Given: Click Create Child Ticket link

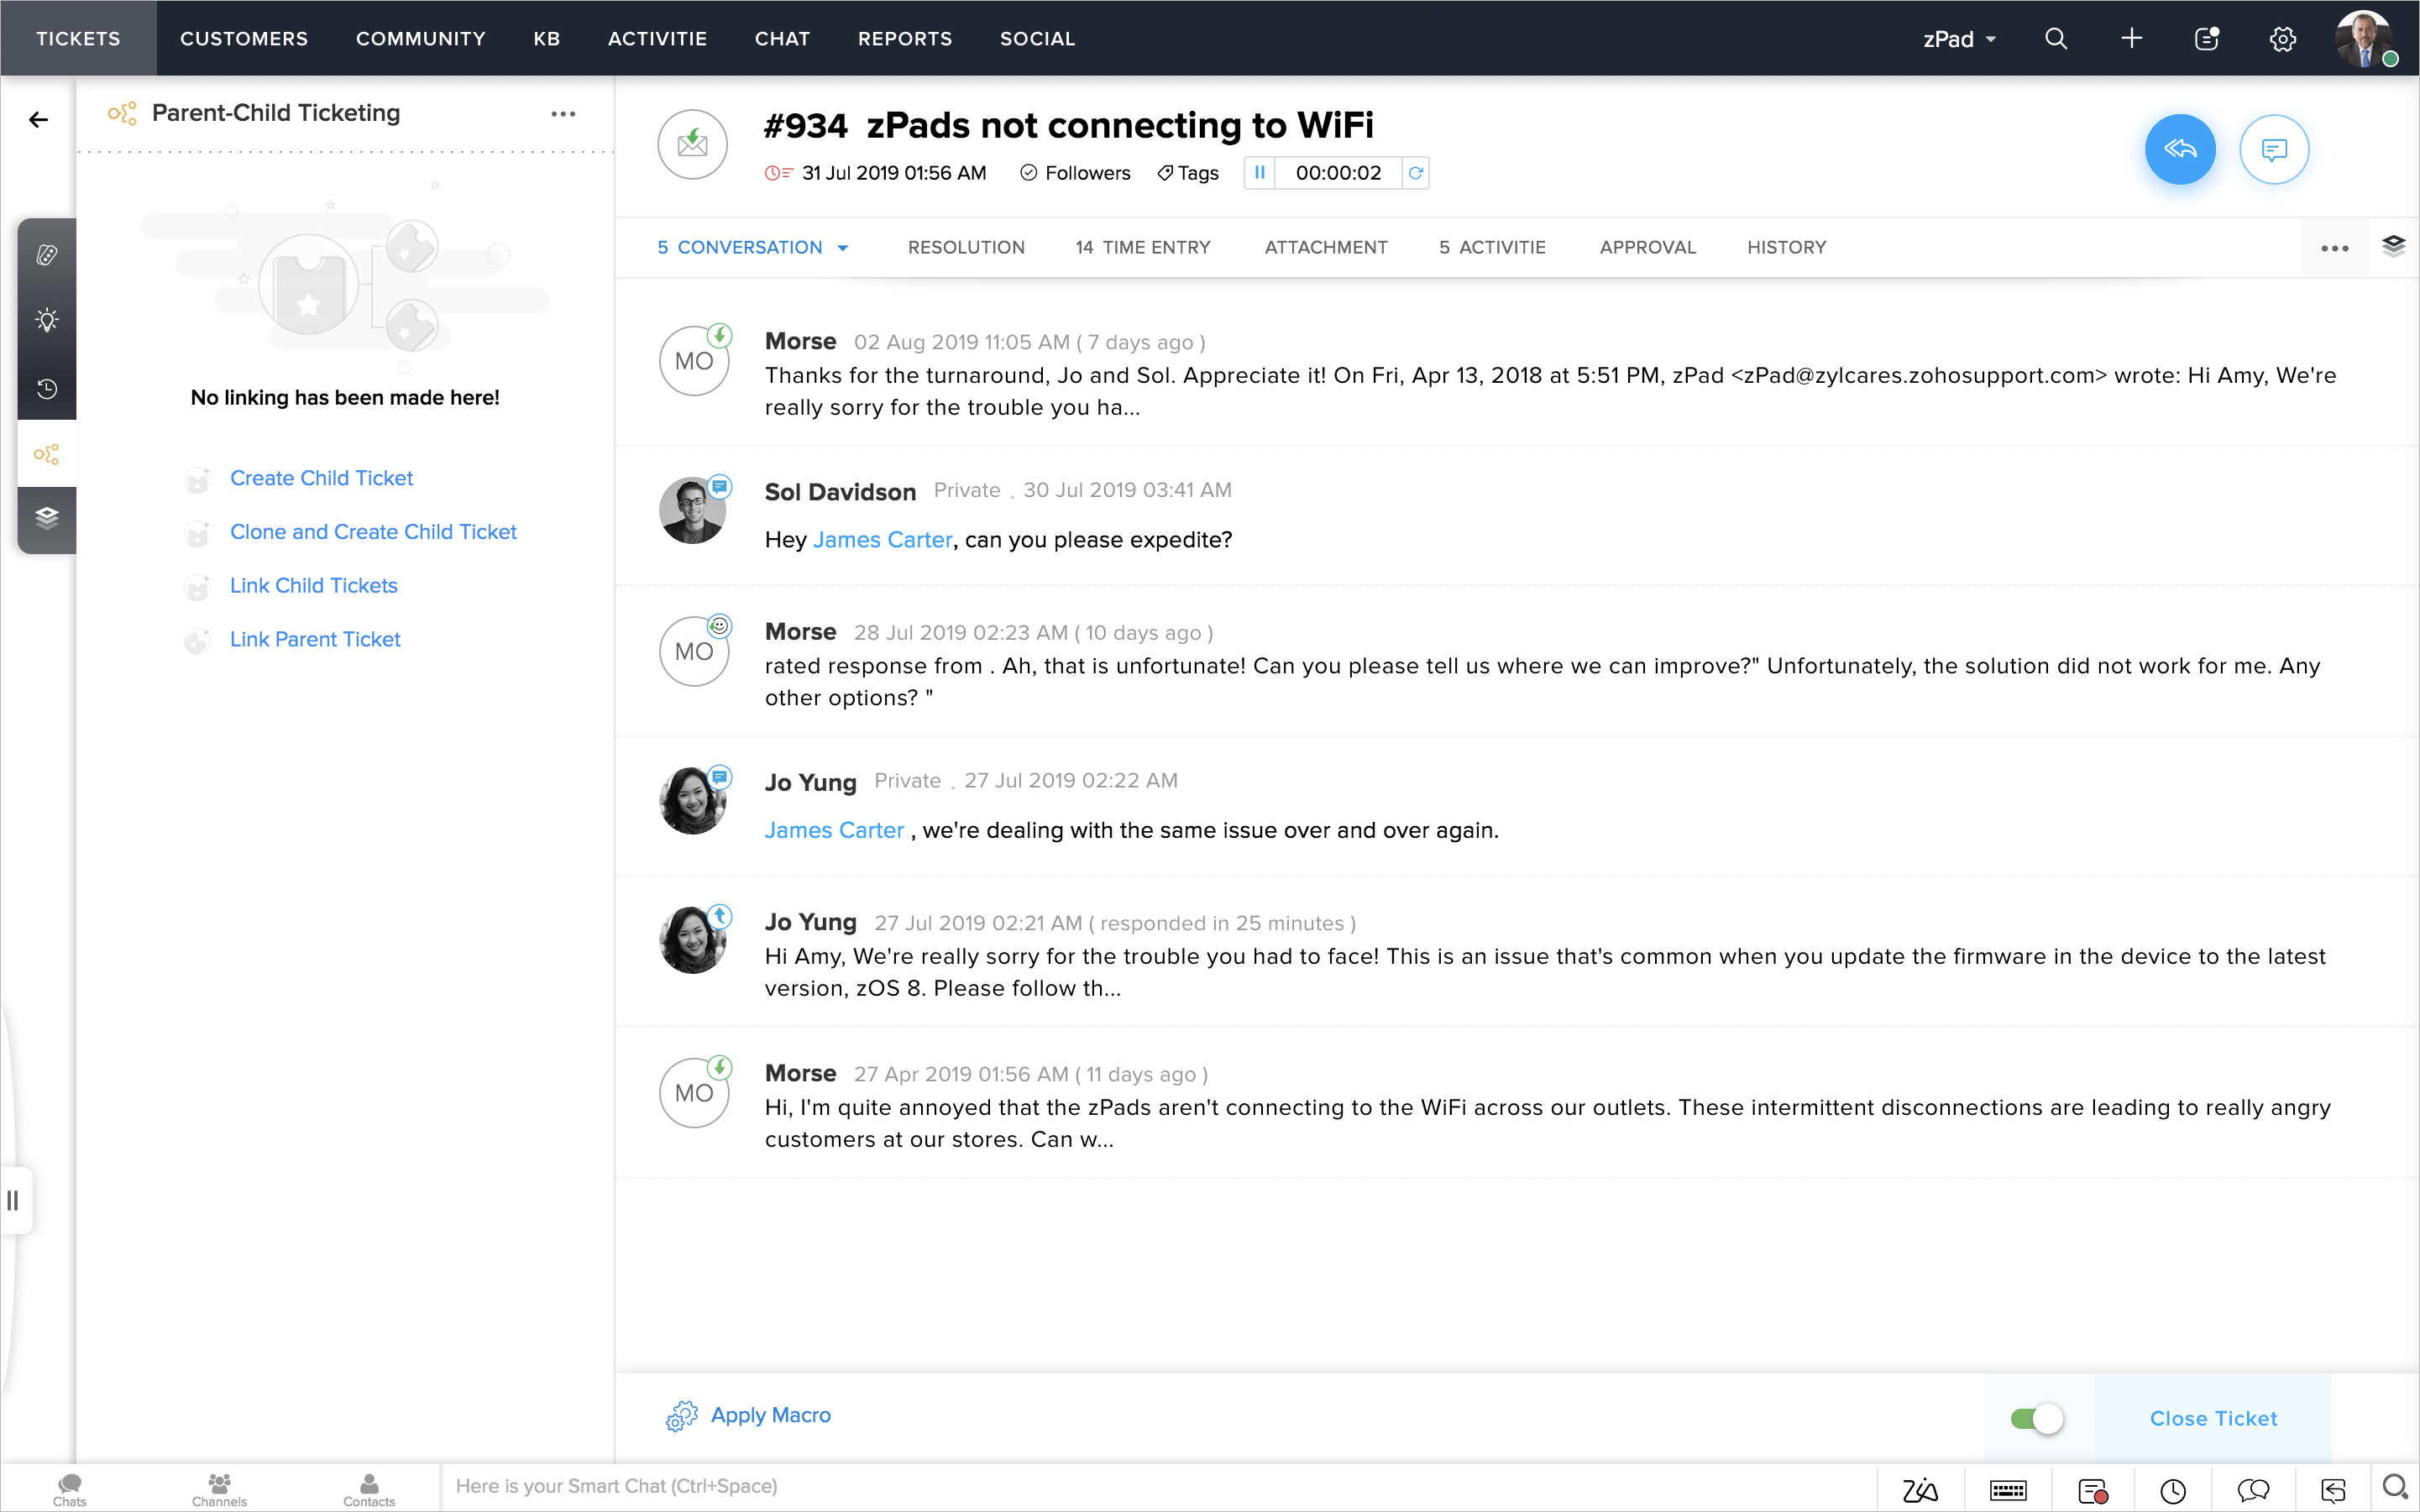Looking at the screenshot, I should click(321, 478).
